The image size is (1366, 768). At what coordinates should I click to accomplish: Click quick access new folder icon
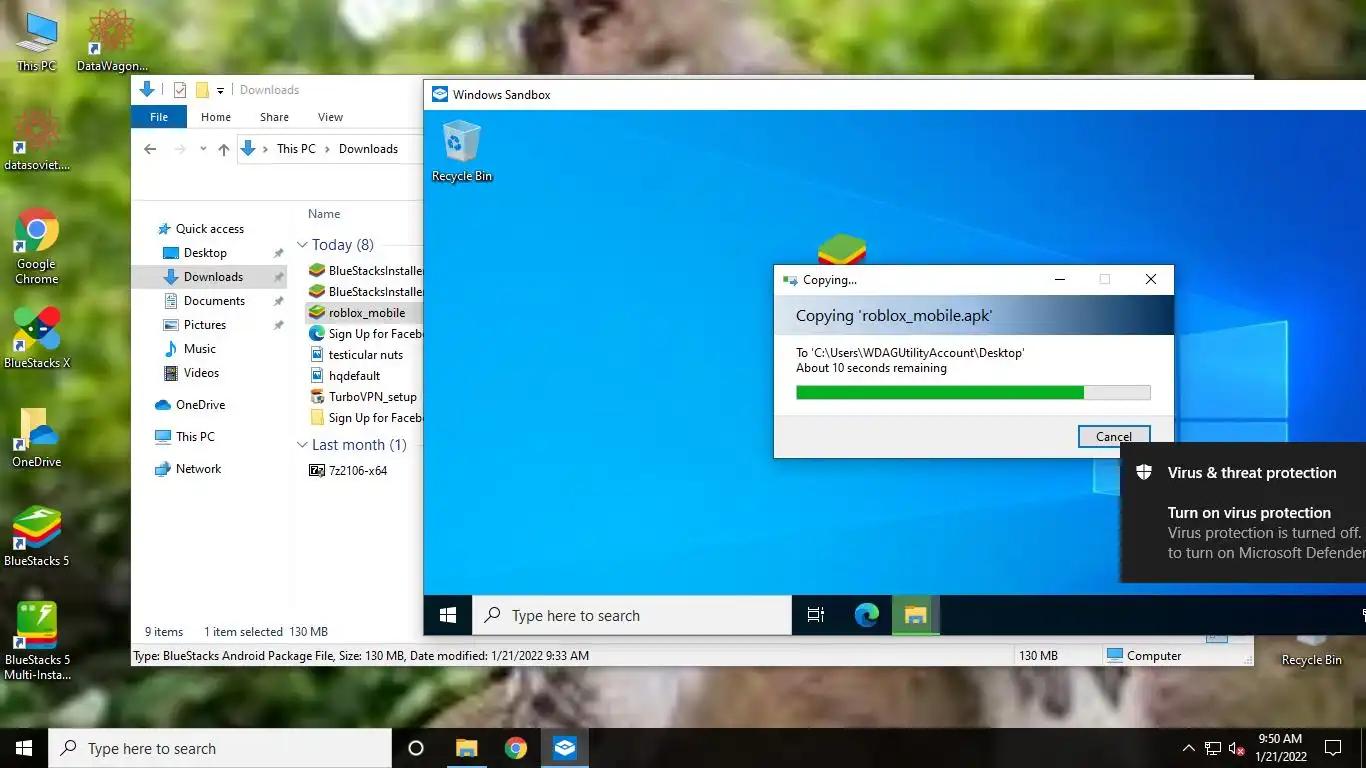point(202,90)
